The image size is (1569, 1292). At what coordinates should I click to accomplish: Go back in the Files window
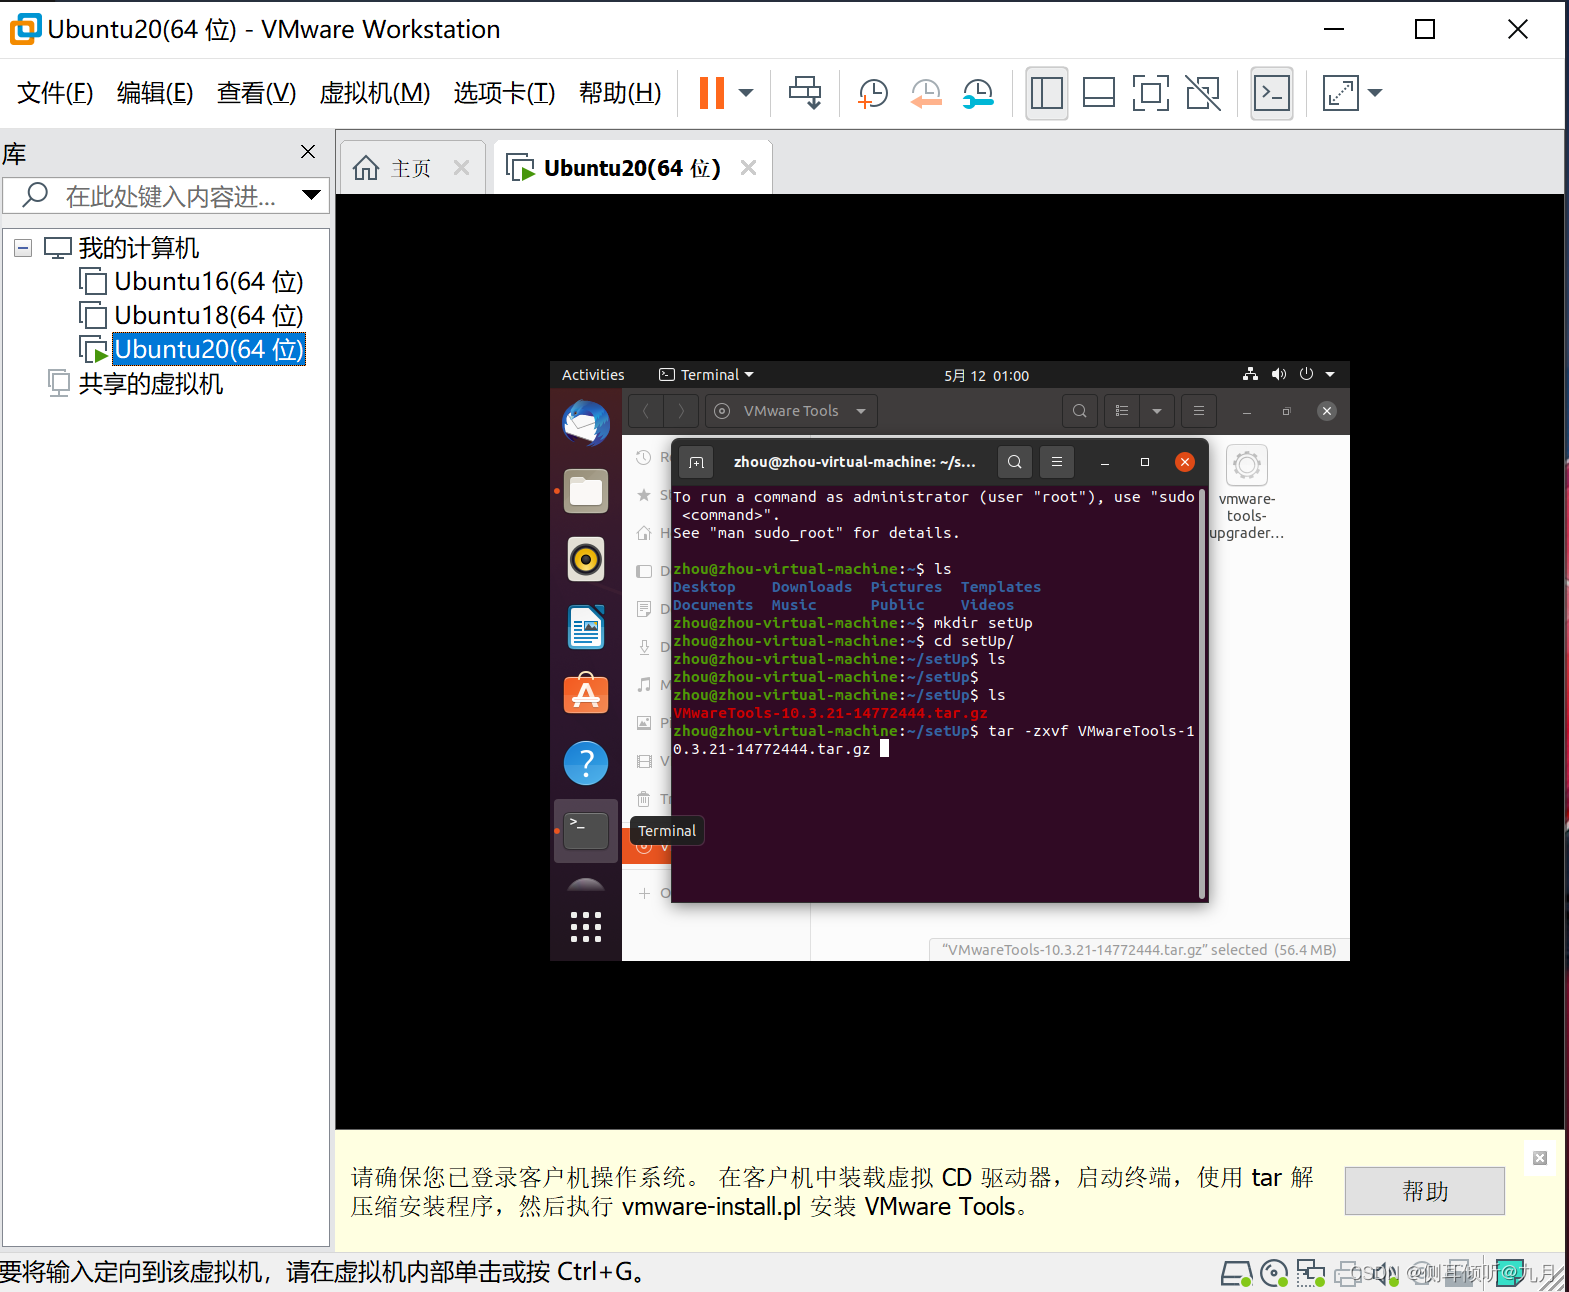[x=646, y=411]
